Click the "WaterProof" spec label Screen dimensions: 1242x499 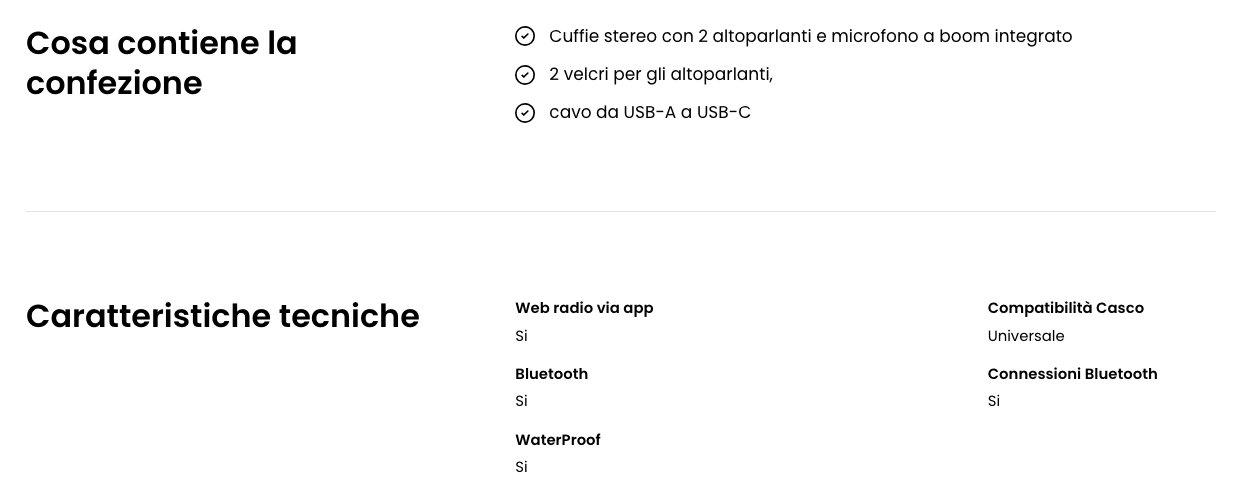[x=557, y=440]
